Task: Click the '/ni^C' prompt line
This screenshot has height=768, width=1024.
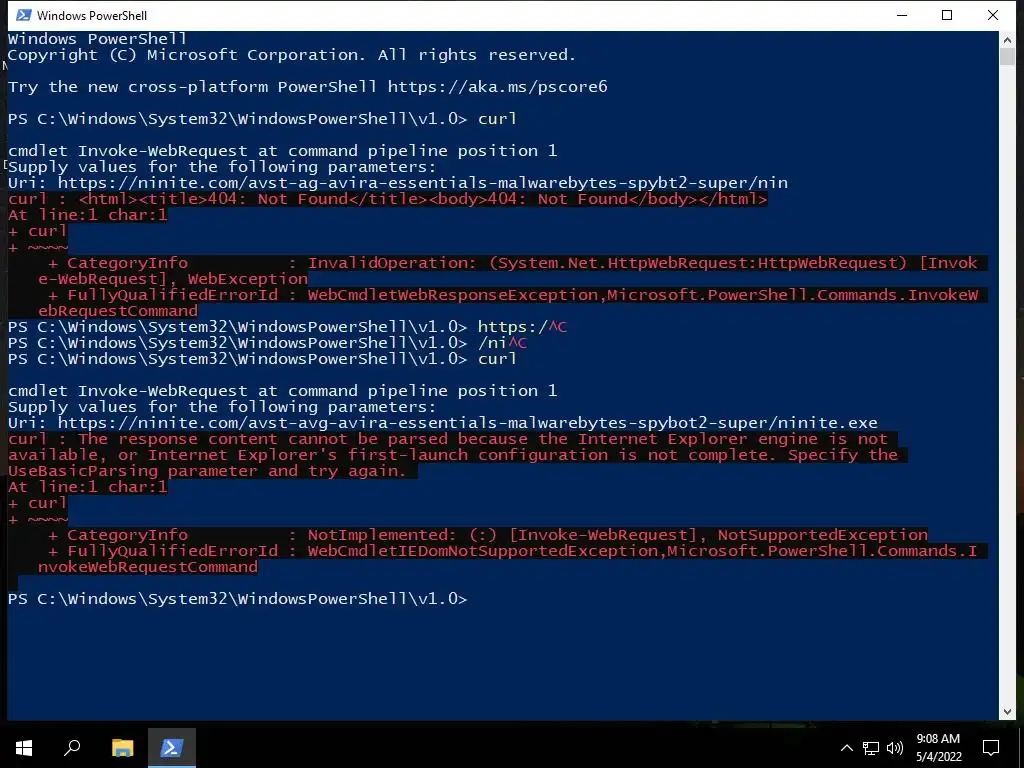Action: click(x=267, y=343)
